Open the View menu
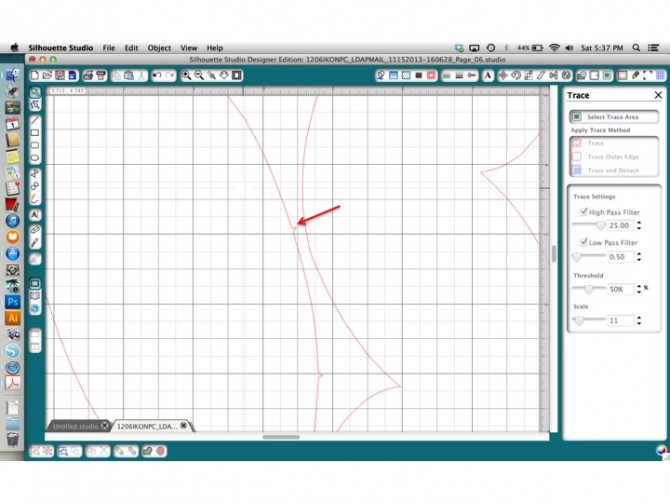The image size is (670, 503). [x=188, y=48]
